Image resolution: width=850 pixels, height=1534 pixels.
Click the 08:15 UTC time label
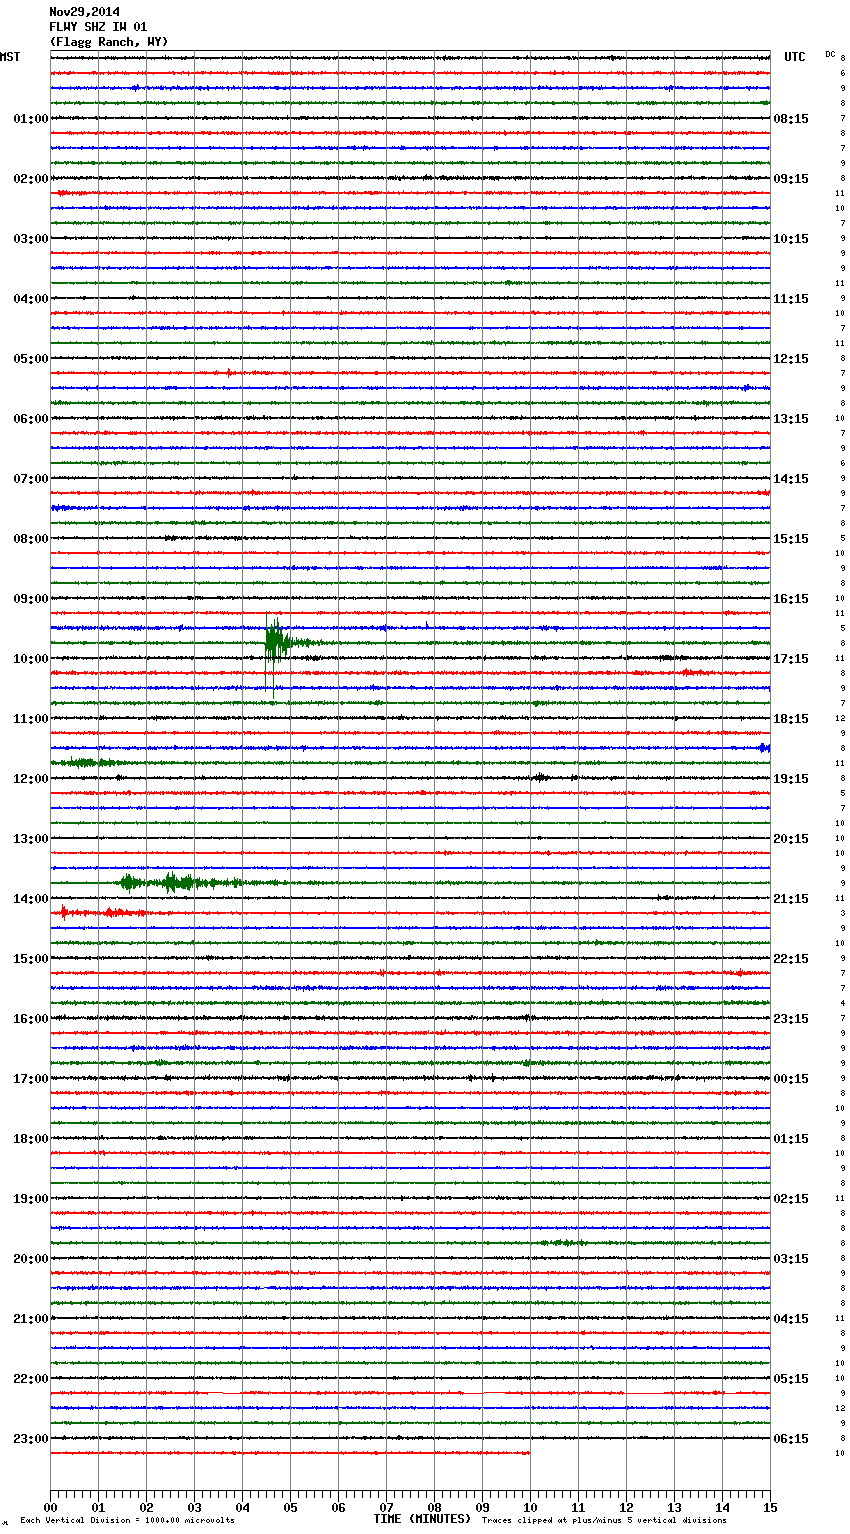click(791, 119)
